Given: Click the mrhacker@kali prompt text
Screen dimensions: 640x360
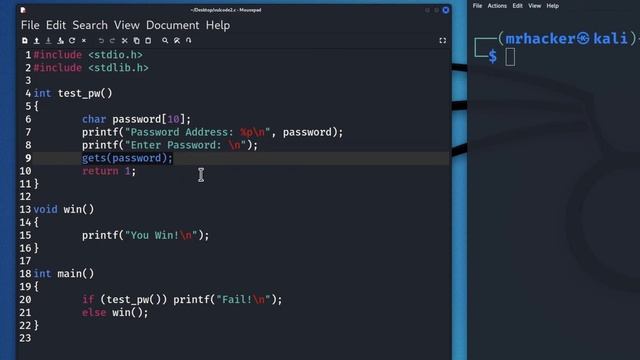Looking at the screenshot, I should (566, 39).
